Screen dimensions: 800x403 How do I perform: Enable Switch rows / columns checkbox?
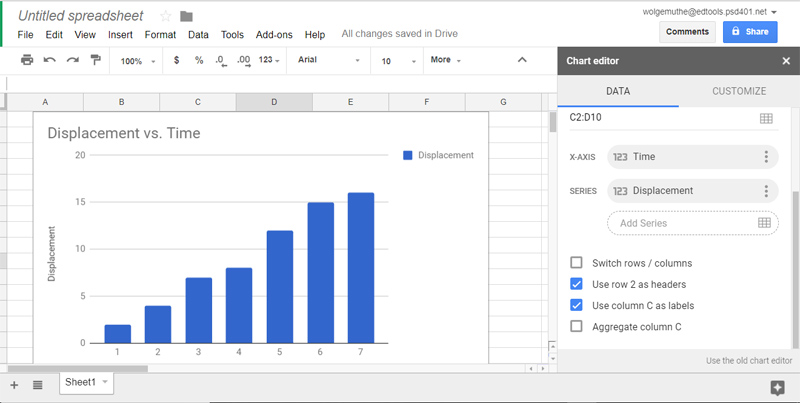click(576, 263)
